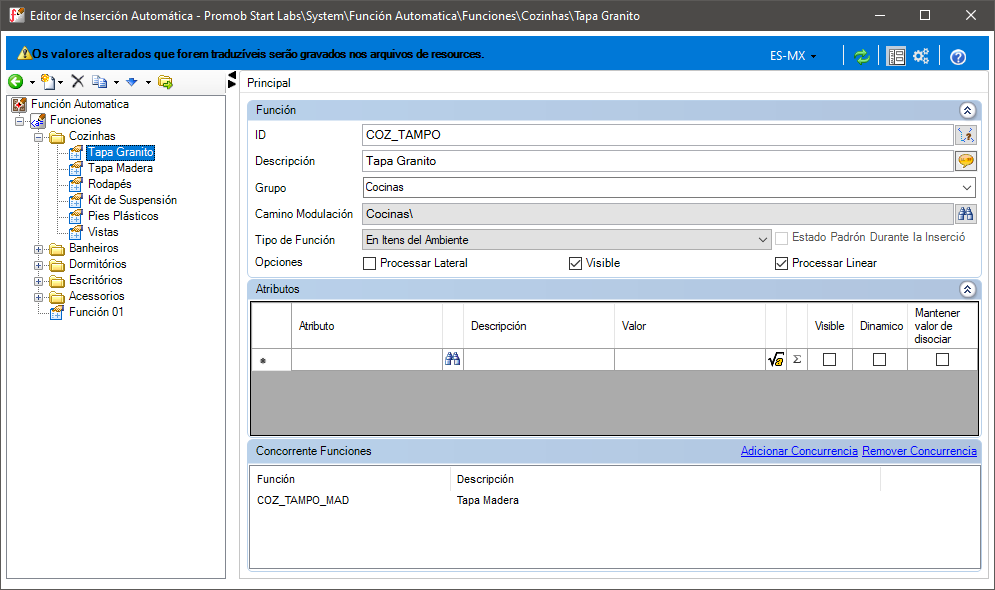This screenshot has width=995, height=590.
Task: Collapse the Atributos section chevron
Action: 967,289
